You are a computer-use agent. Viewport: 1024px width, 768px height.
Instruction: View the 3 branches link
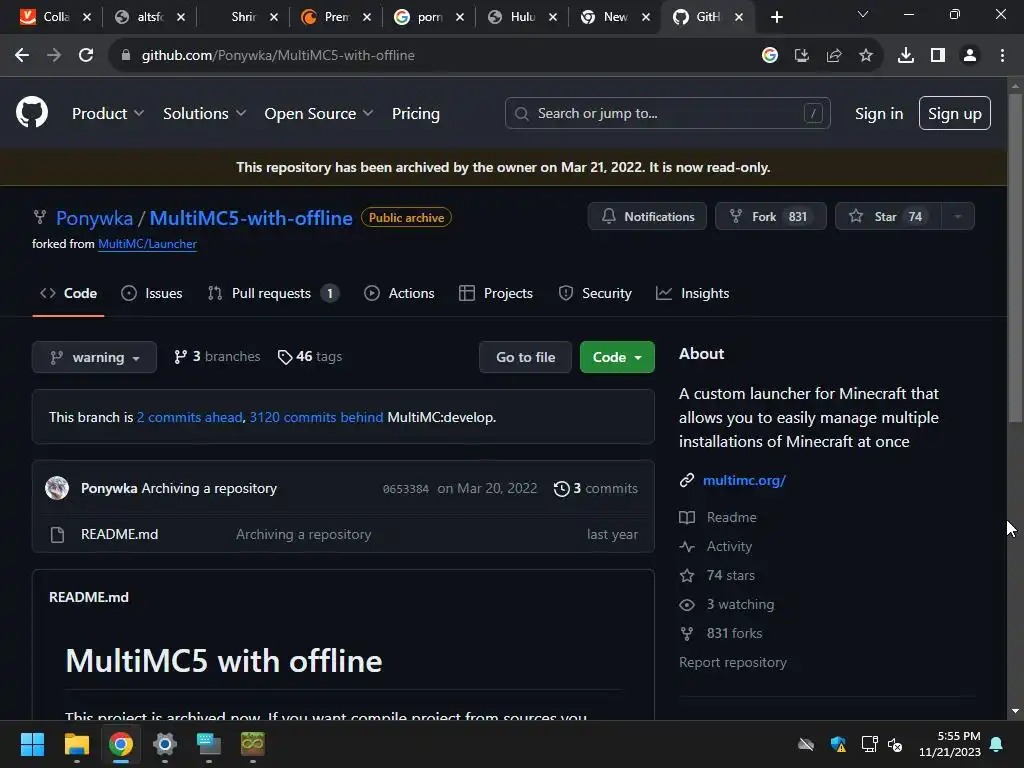(x=217, y=357)
